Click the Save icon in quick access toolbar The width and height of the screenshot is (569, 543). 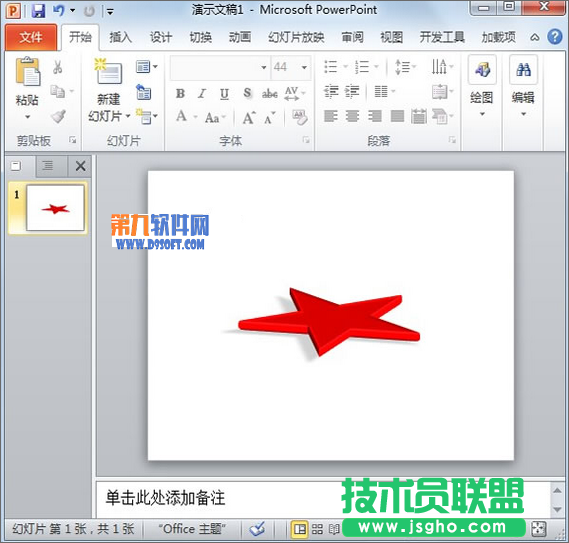(x=38, y=11)
